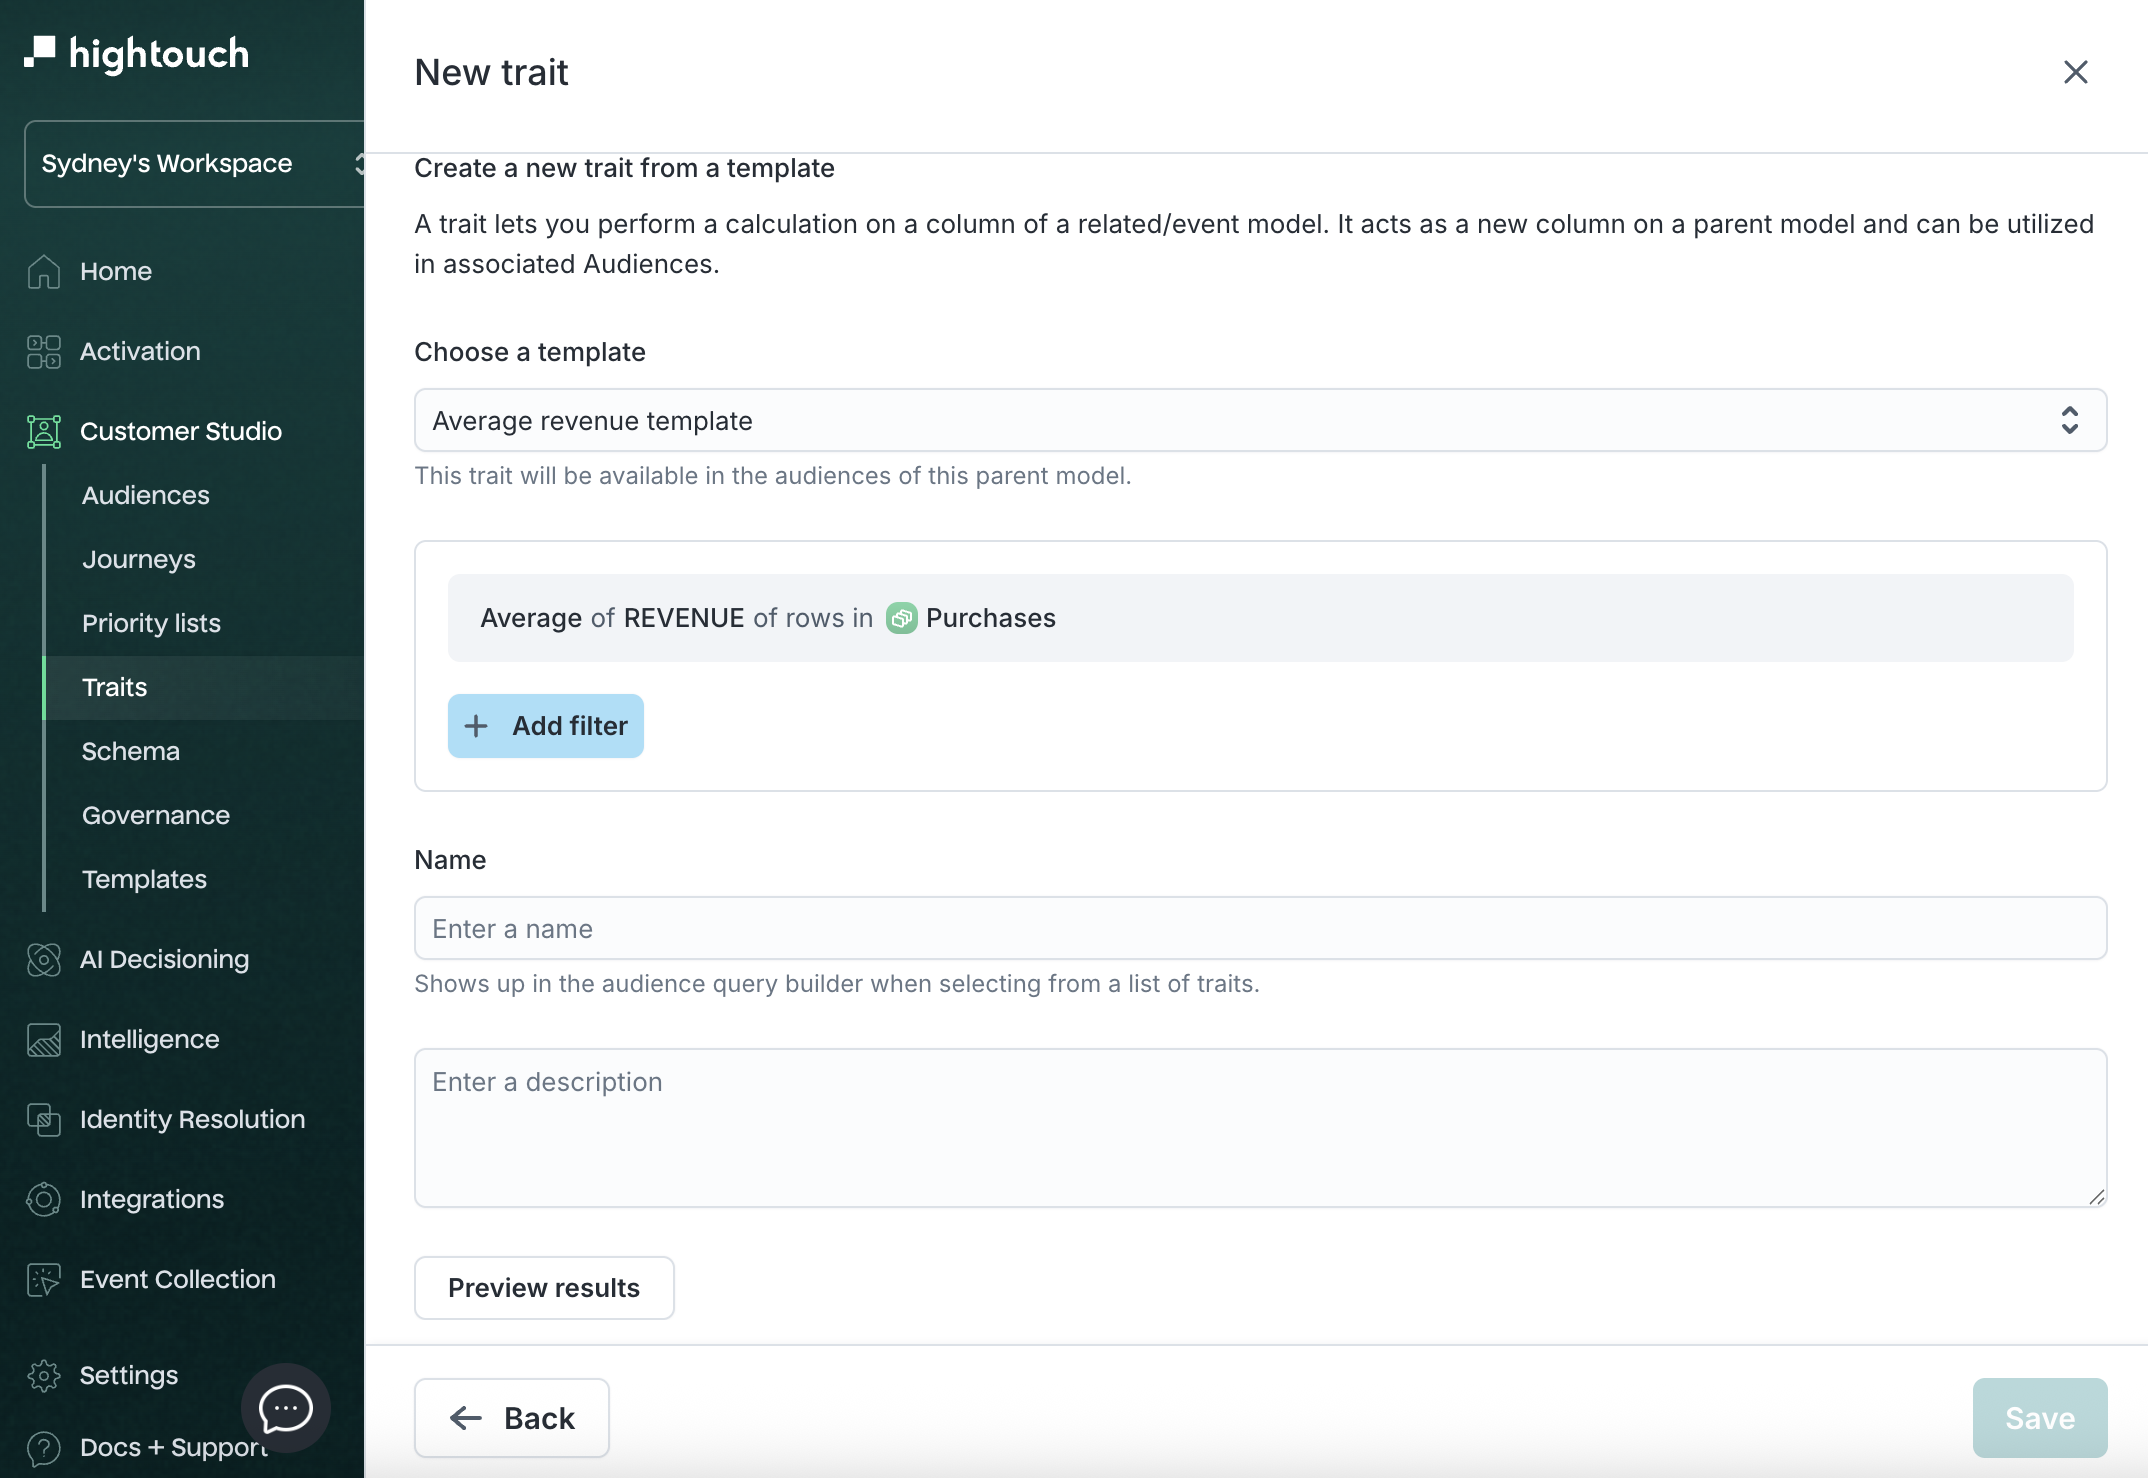Image resolution: width=2148 pixels, height=1478 pixels.
Task: Click the Customer Studio icon
Action: (44, 431)
